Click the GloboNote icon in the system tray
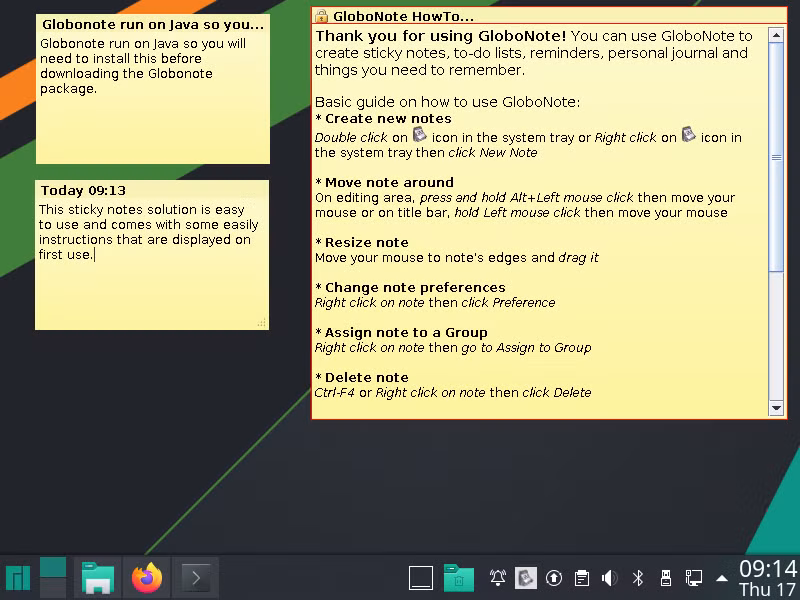The height and width of the screenshot is (600, 800). coord(526,578)
